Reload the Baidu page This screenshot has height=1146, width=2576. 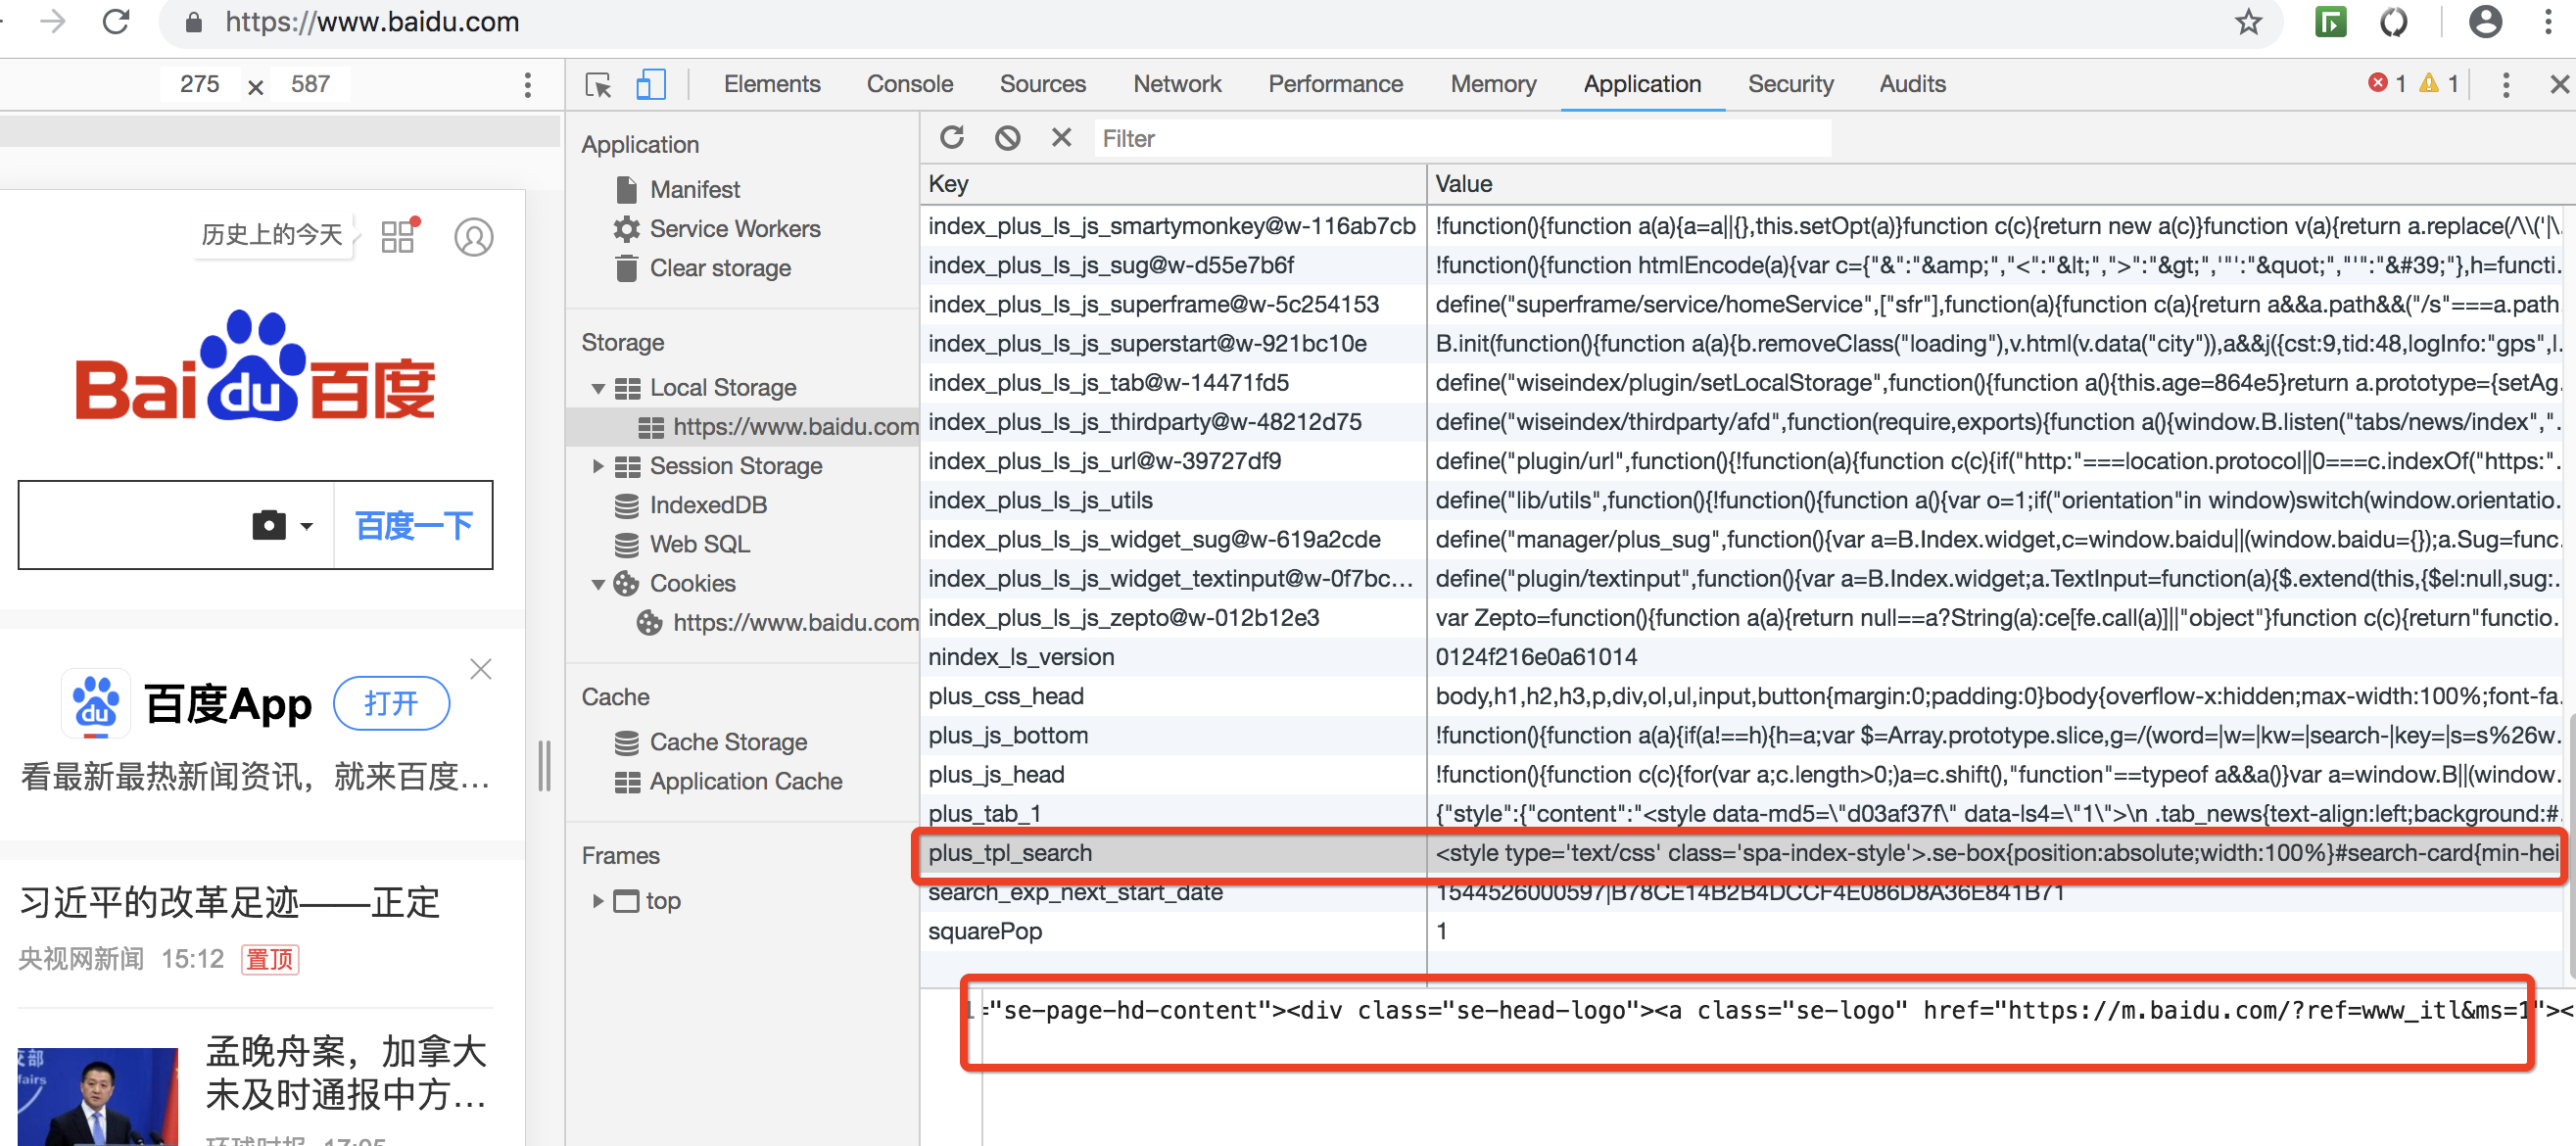coord(116,22)
